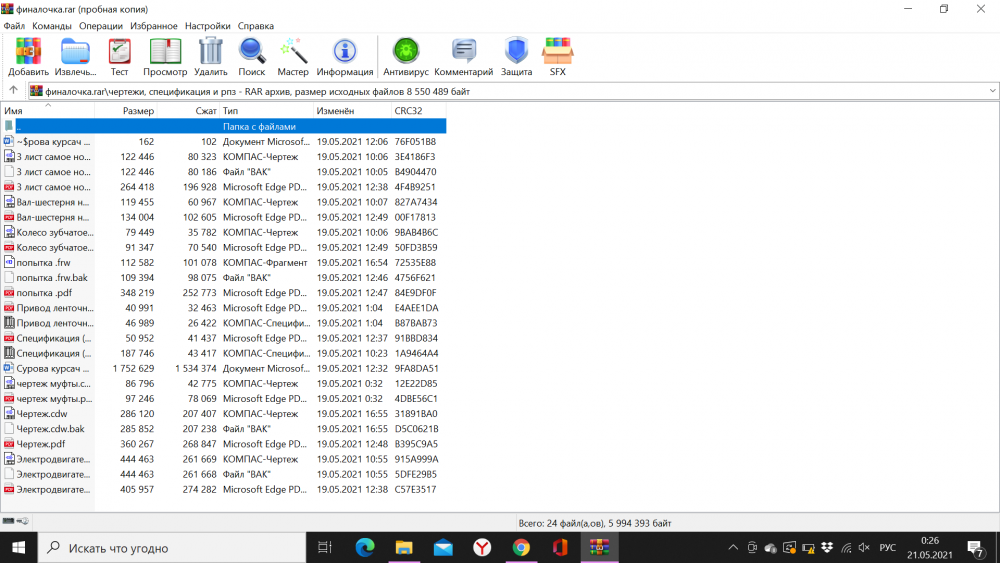Click the Добавить (Add) toolbar icon

pyautogui.click(x=28, y=52)
